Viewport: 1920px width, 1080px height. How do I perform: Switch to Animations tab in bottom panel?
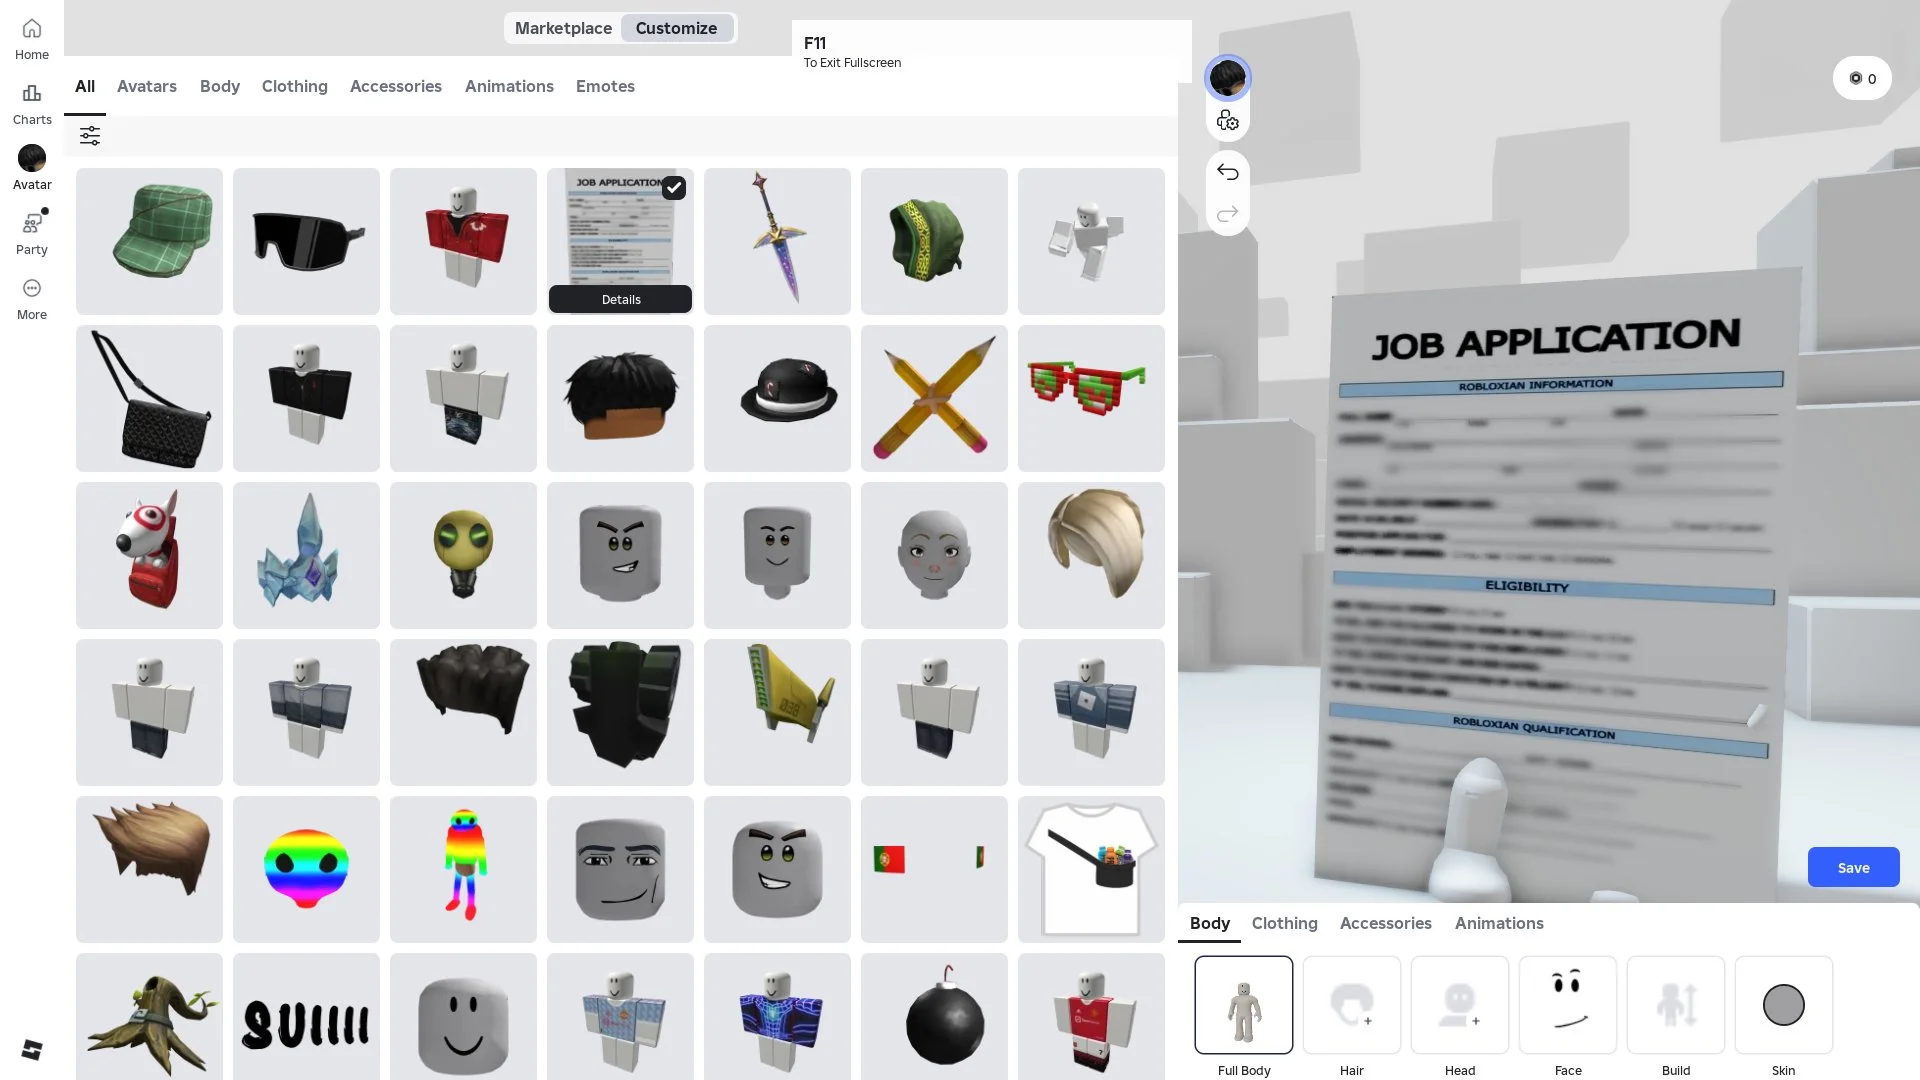coord(1498,923)
